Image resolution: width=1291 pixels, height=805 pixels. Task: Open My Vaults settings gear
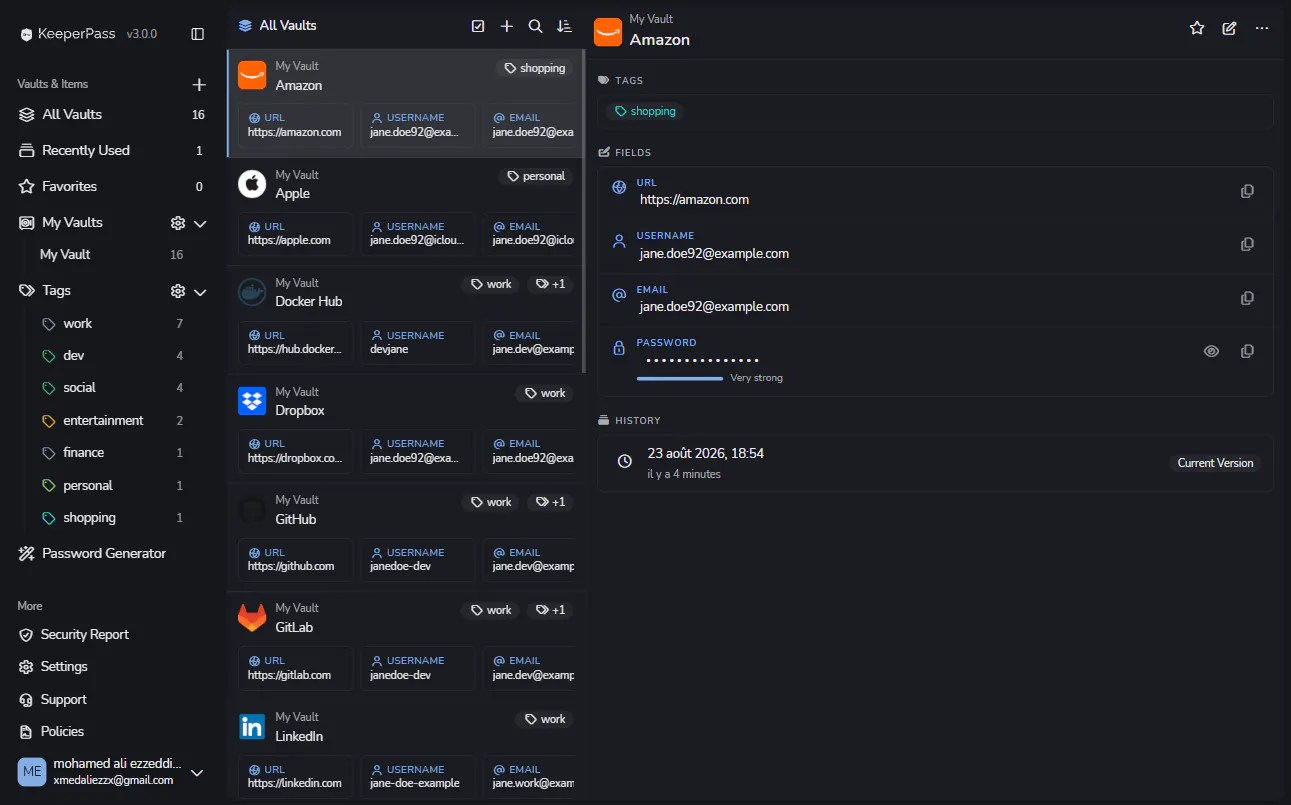point(178,223)
